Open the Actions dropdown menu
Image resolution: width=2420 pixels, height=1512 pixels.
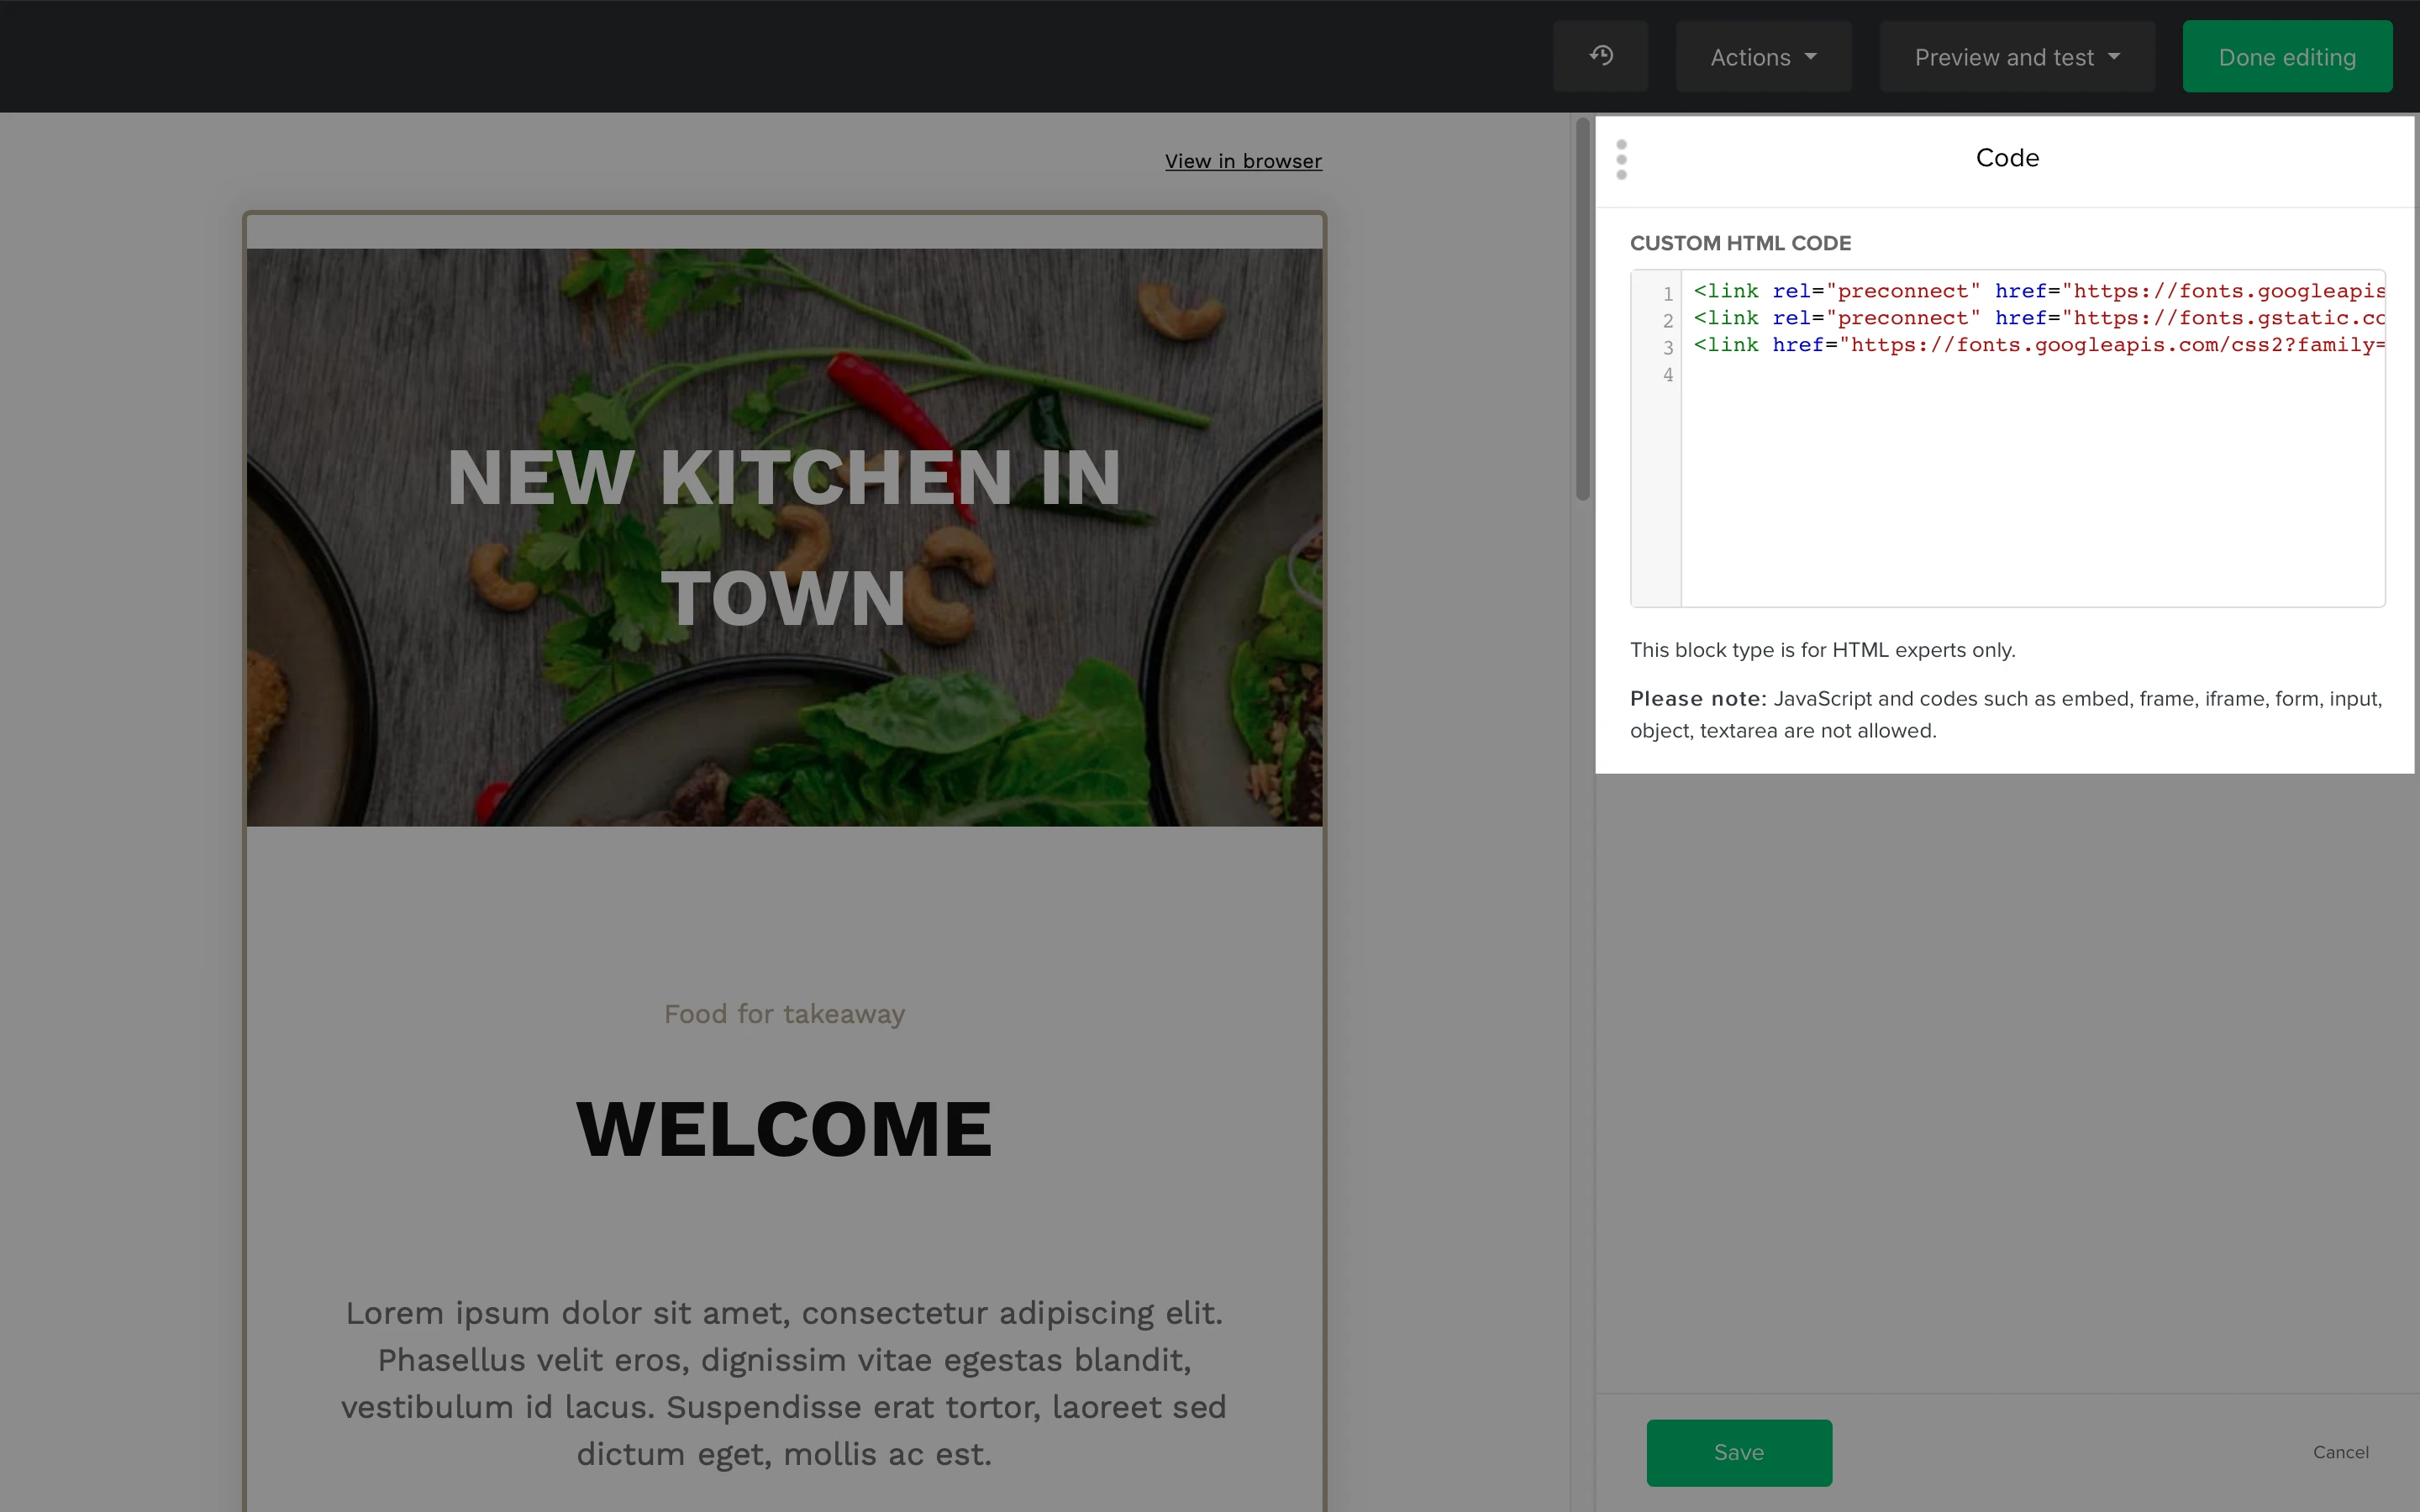tap(1762, 57)
